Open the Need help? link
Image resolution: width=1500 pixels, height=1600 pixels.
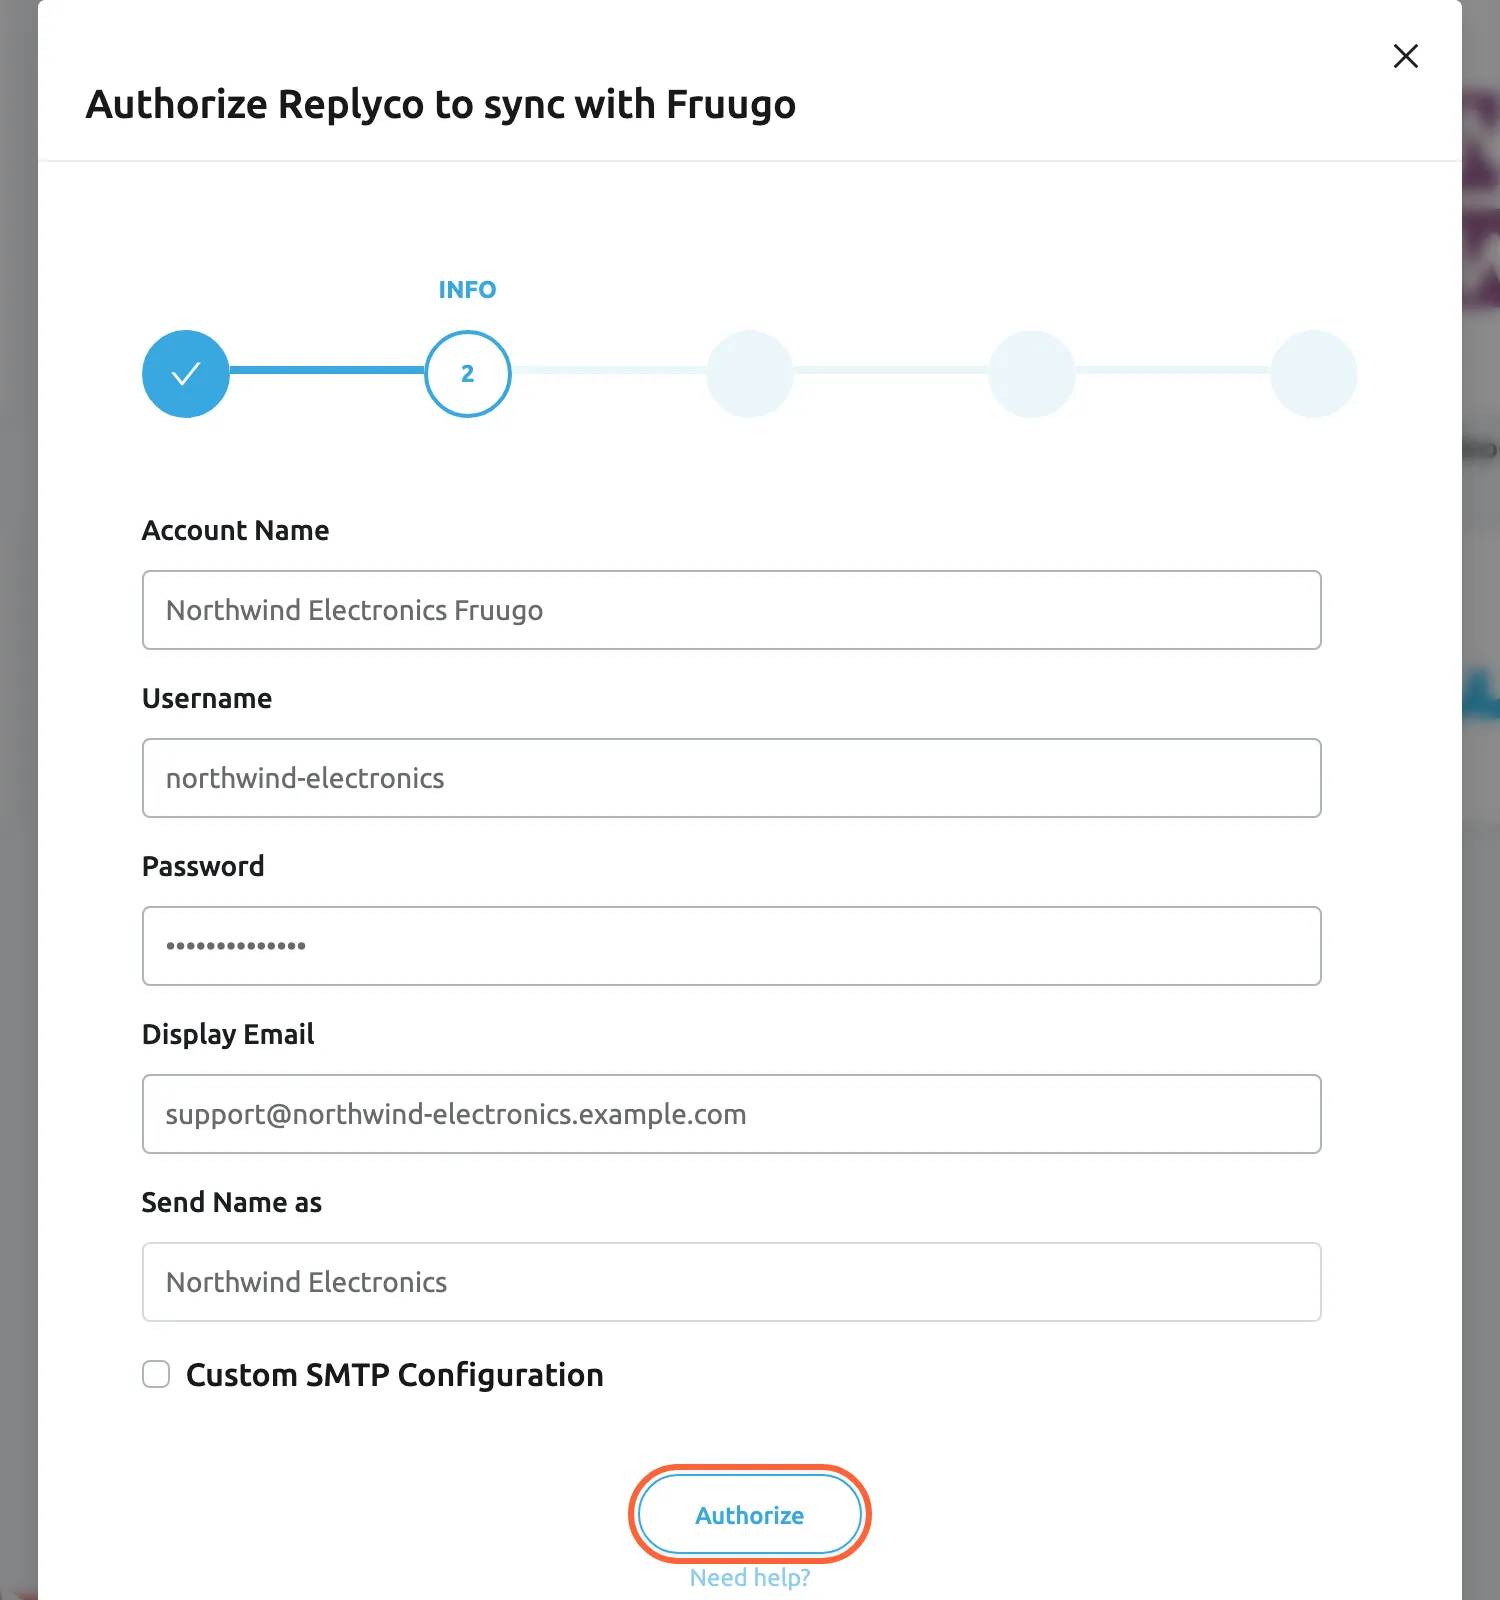pyautogui.click(x=750, y=1577)
